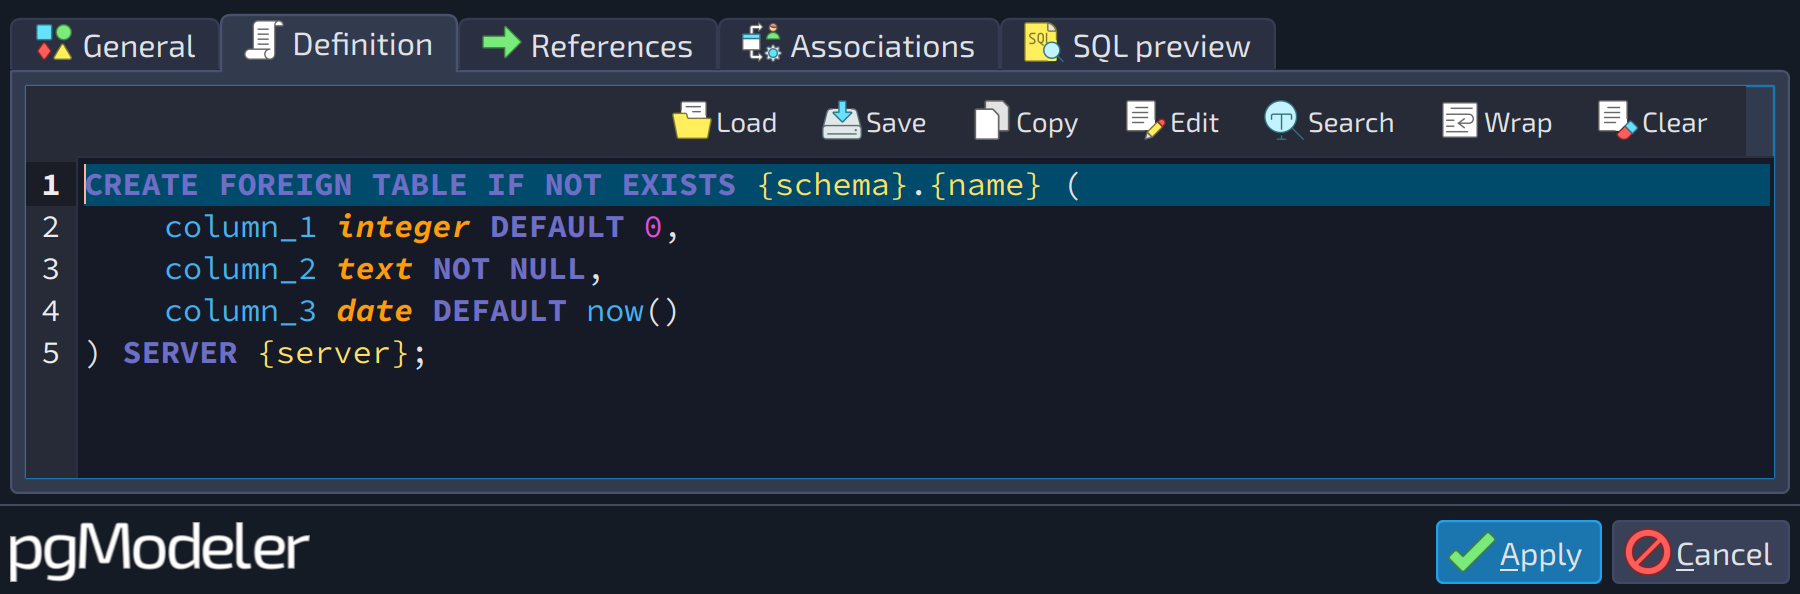Click the Load folder icon
Screen dimensions: 1800x594
tap(691, 121)
